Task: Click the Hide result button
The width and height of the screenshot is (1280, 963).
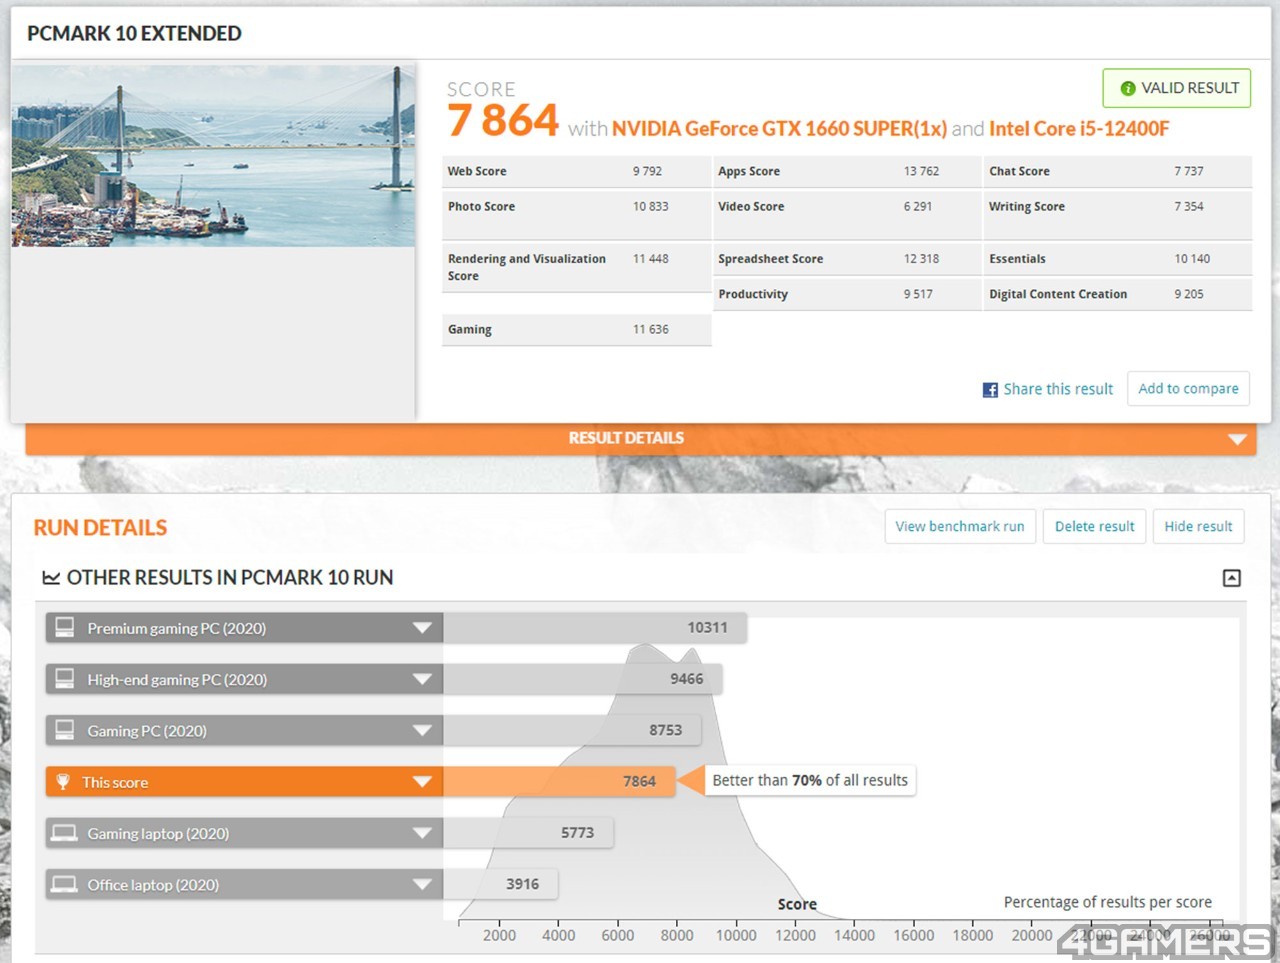Action: point(1198,526)
